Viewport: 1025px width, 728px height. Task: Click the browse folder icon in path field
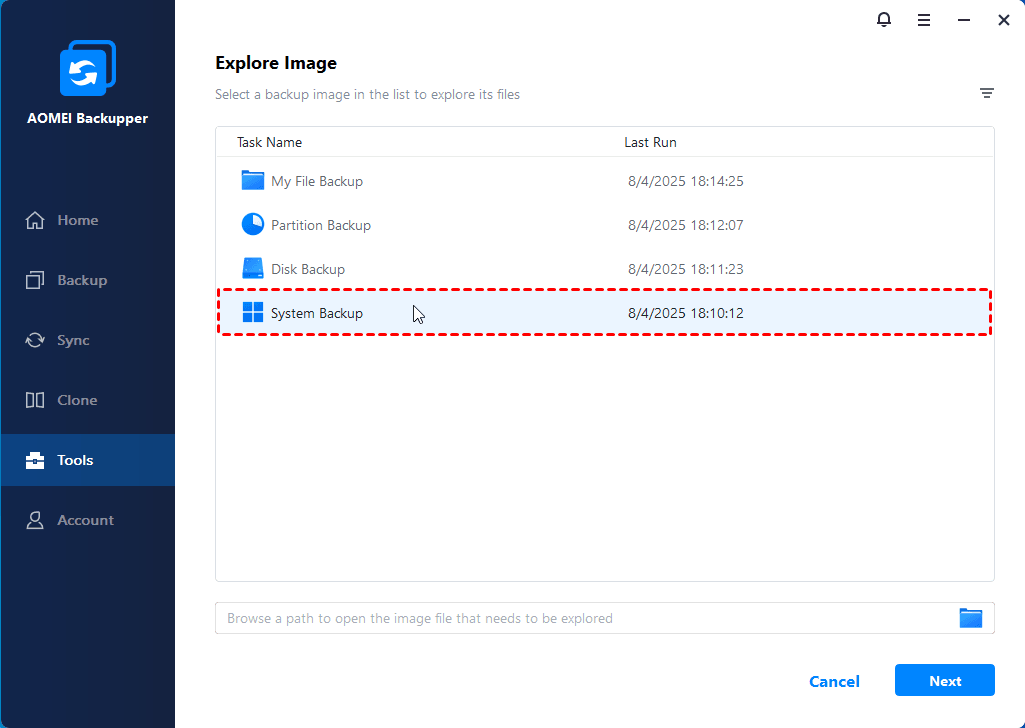pos(971,618)
